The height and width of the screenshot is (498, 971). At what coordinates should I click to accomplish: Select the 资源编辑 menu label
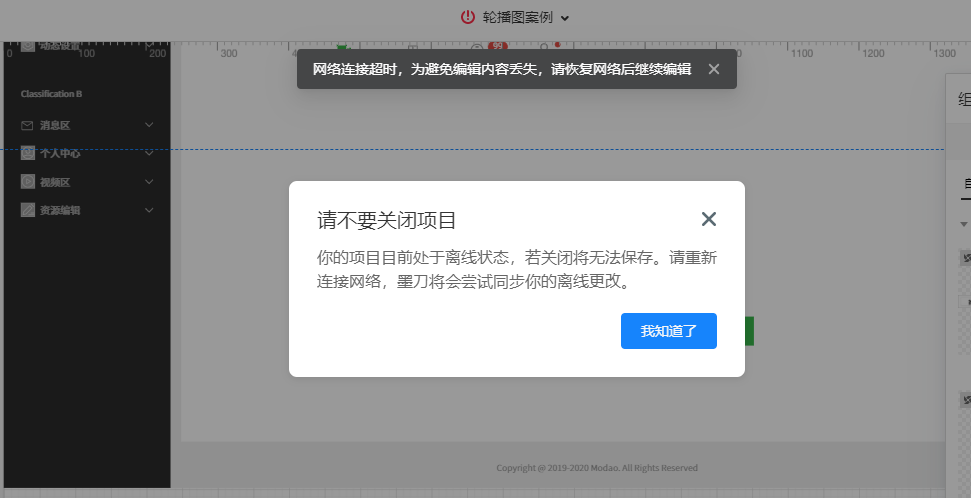(60, 211)
